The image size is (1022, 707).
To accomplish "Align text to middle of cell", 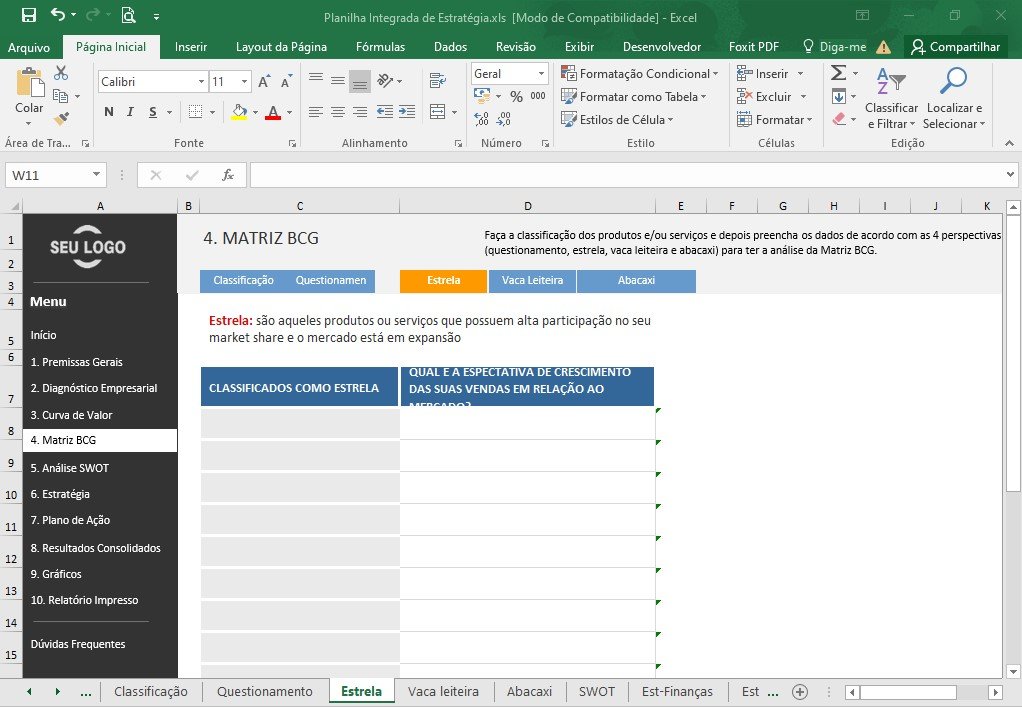I will pos(338,80).
